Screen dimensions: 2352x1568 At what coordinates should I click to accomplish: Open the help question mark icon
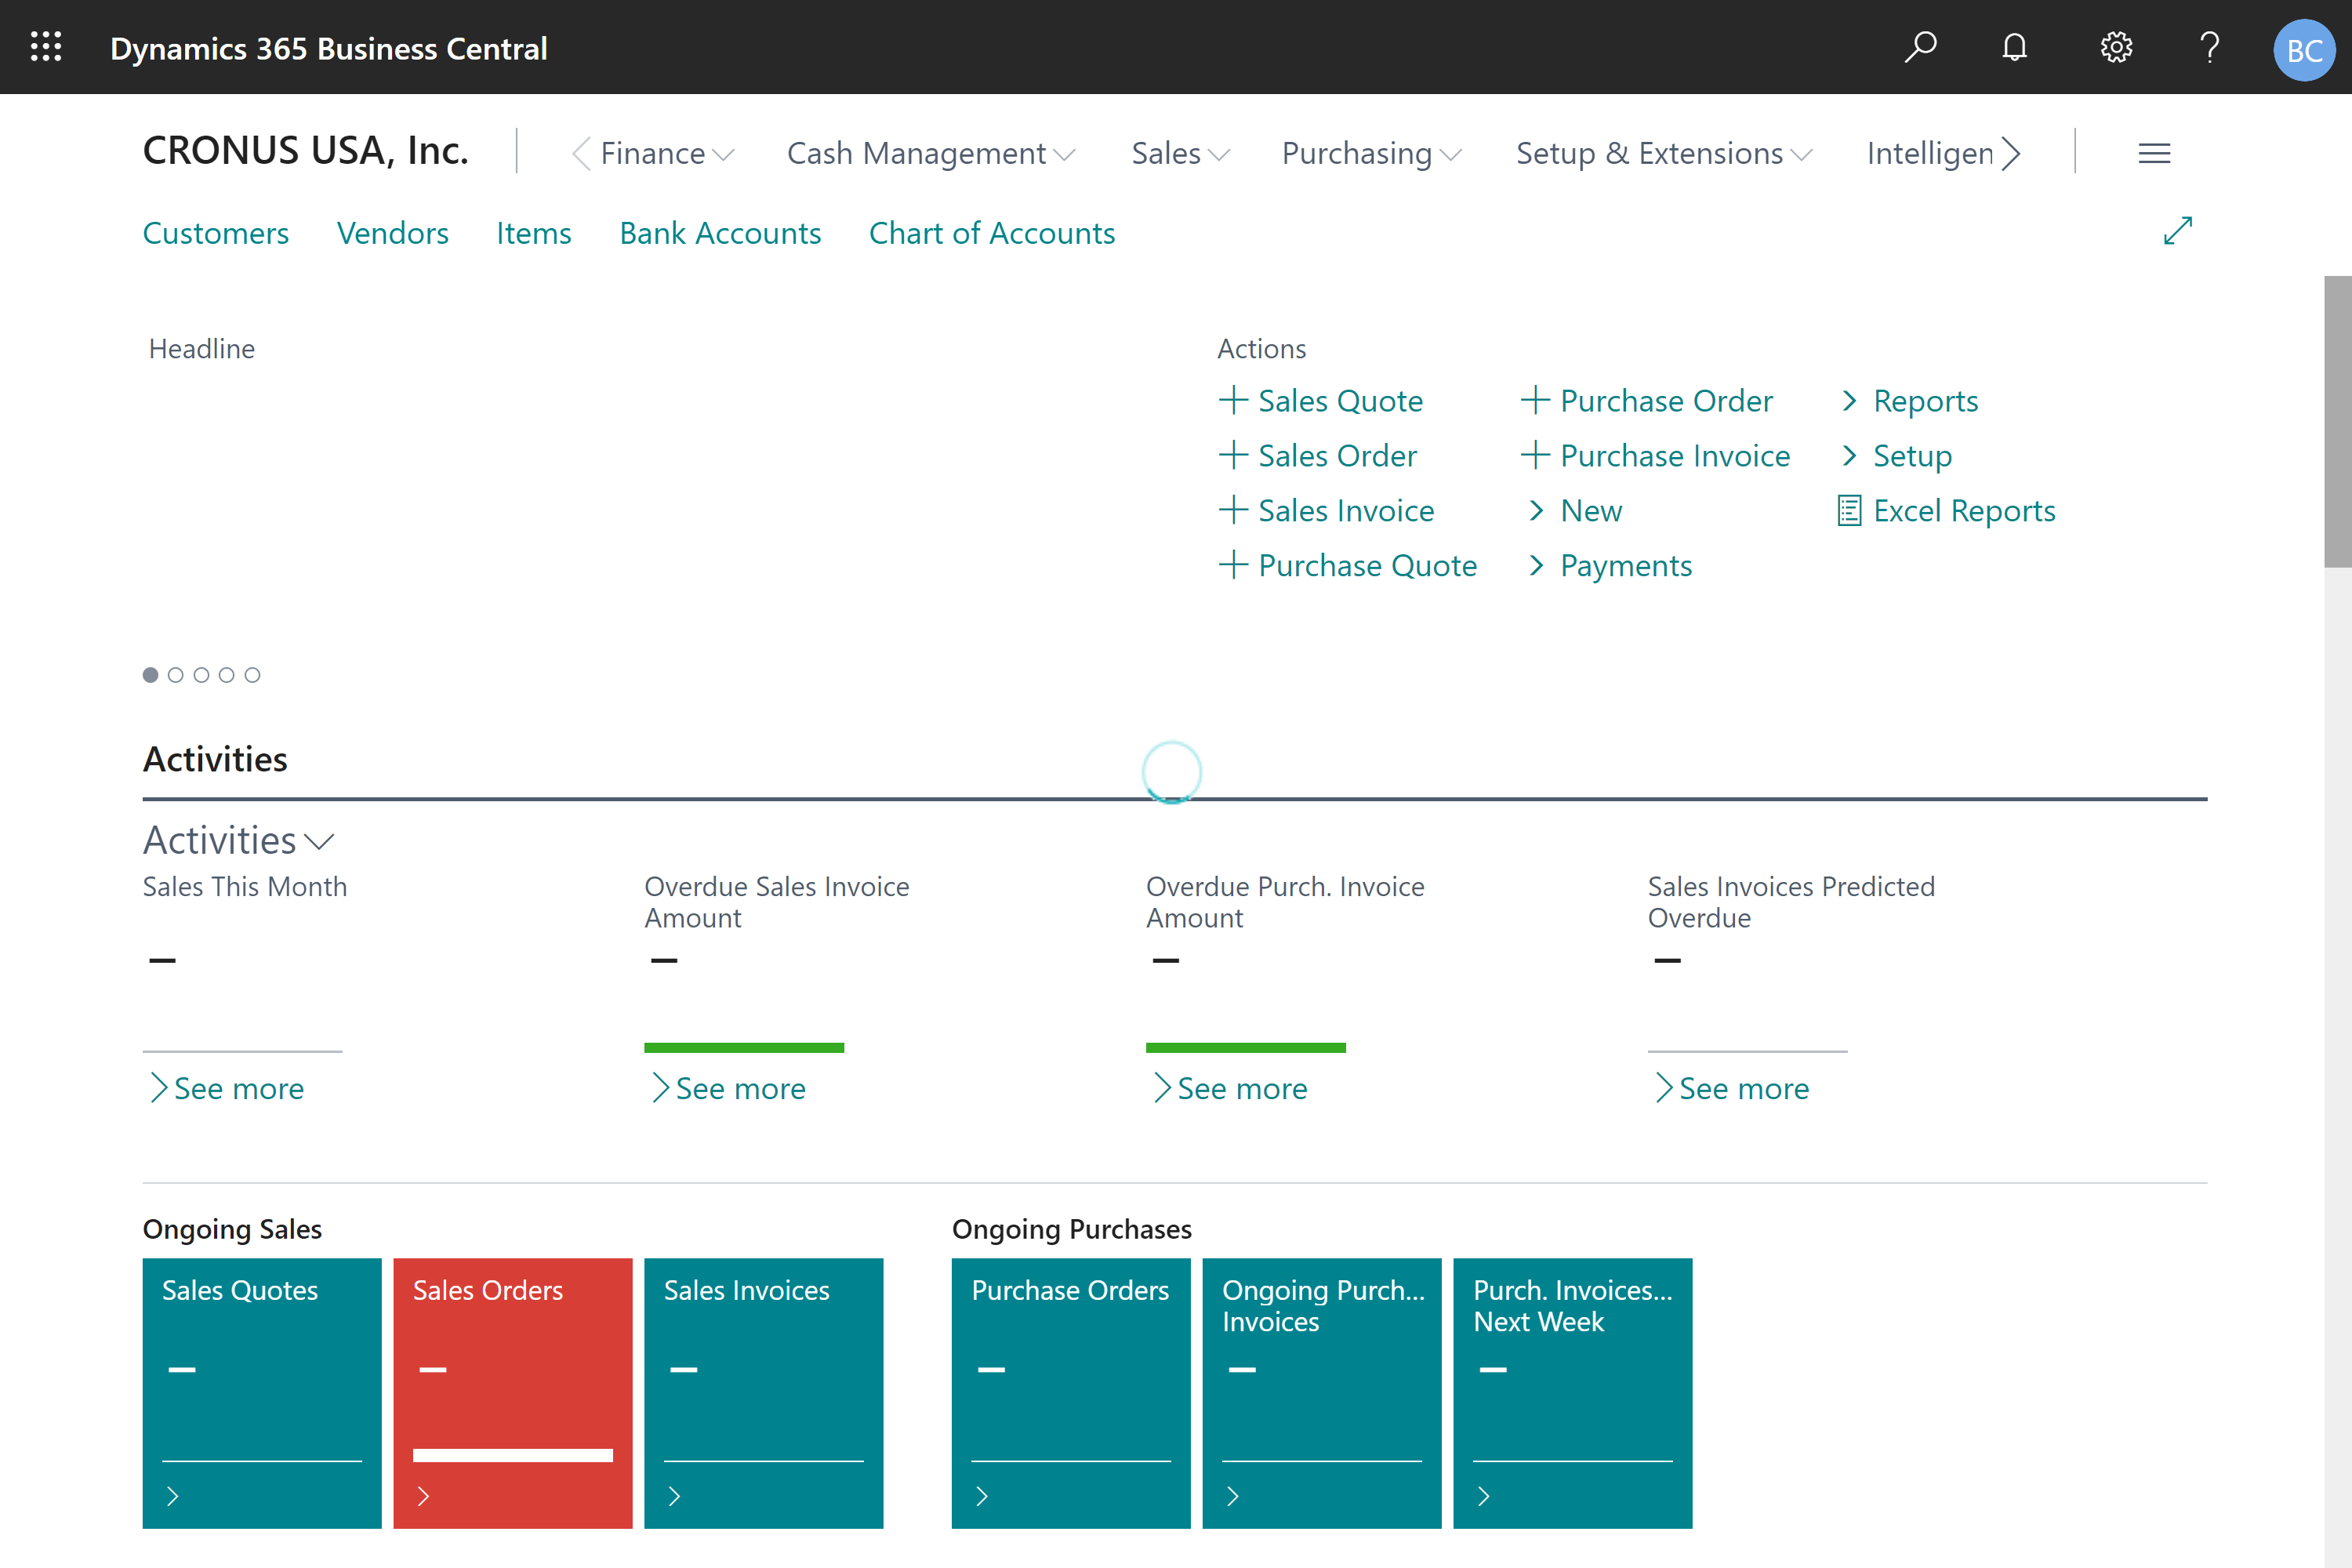[2210, 47]
